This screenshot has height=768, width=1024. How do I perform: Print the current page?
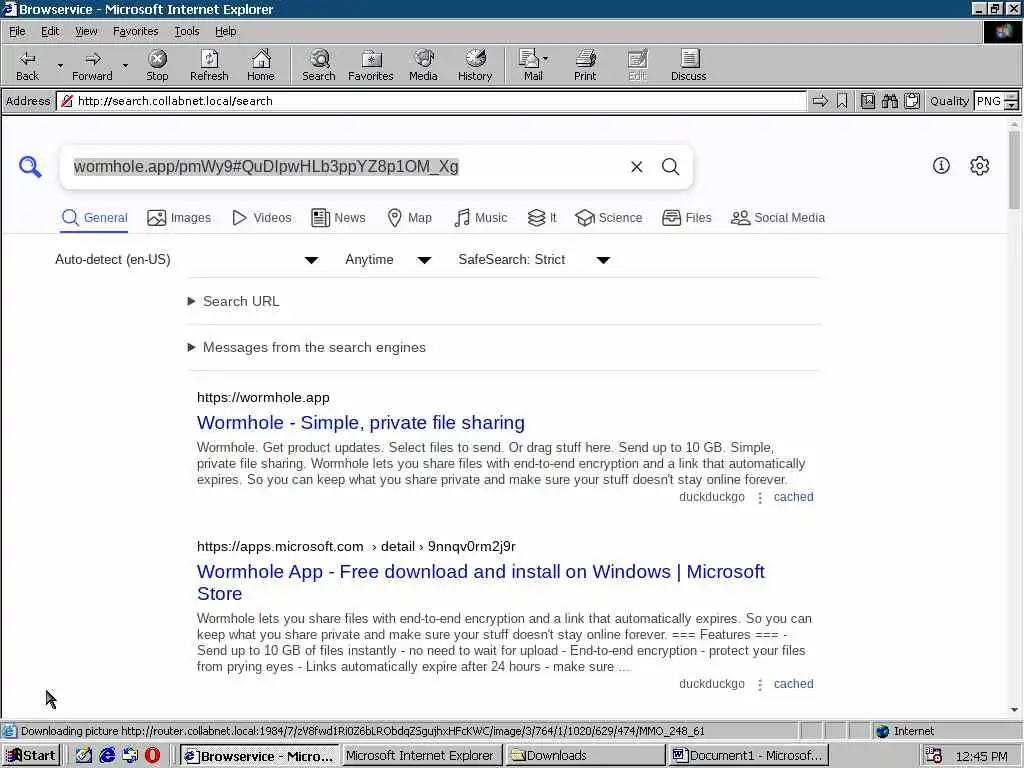pos(585,65)
